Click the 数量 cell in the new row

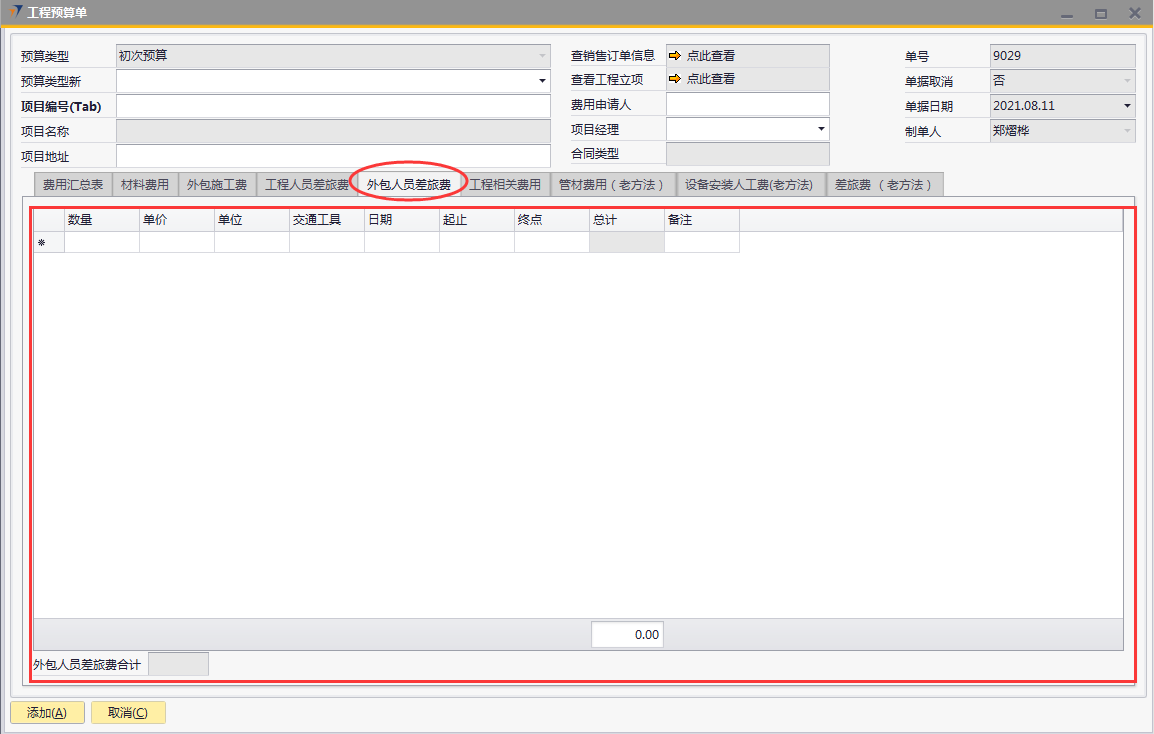(101, 242)
